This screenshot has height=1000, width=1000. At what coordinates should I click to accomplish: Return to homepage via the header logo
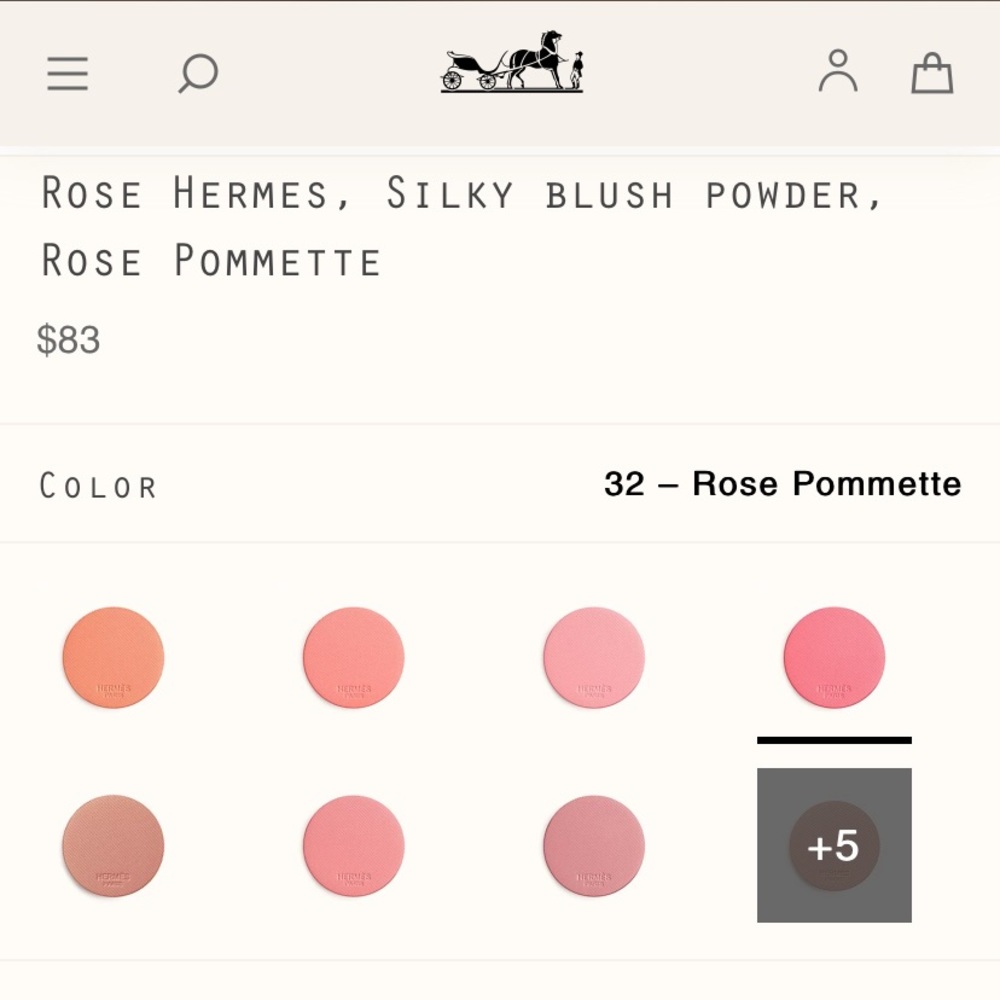(512, 70)
